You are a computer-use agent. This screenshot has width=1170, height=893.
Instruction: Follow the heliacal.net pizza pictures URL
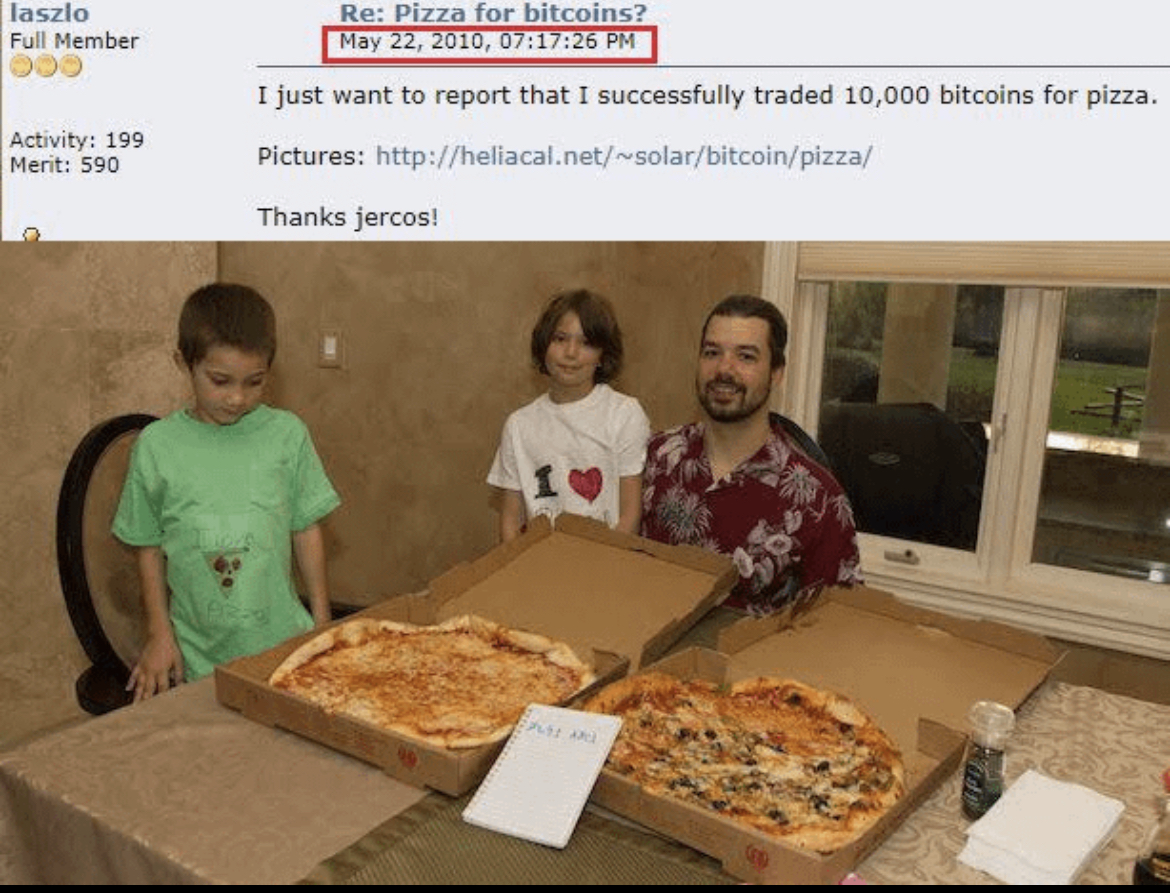[624, 156]
